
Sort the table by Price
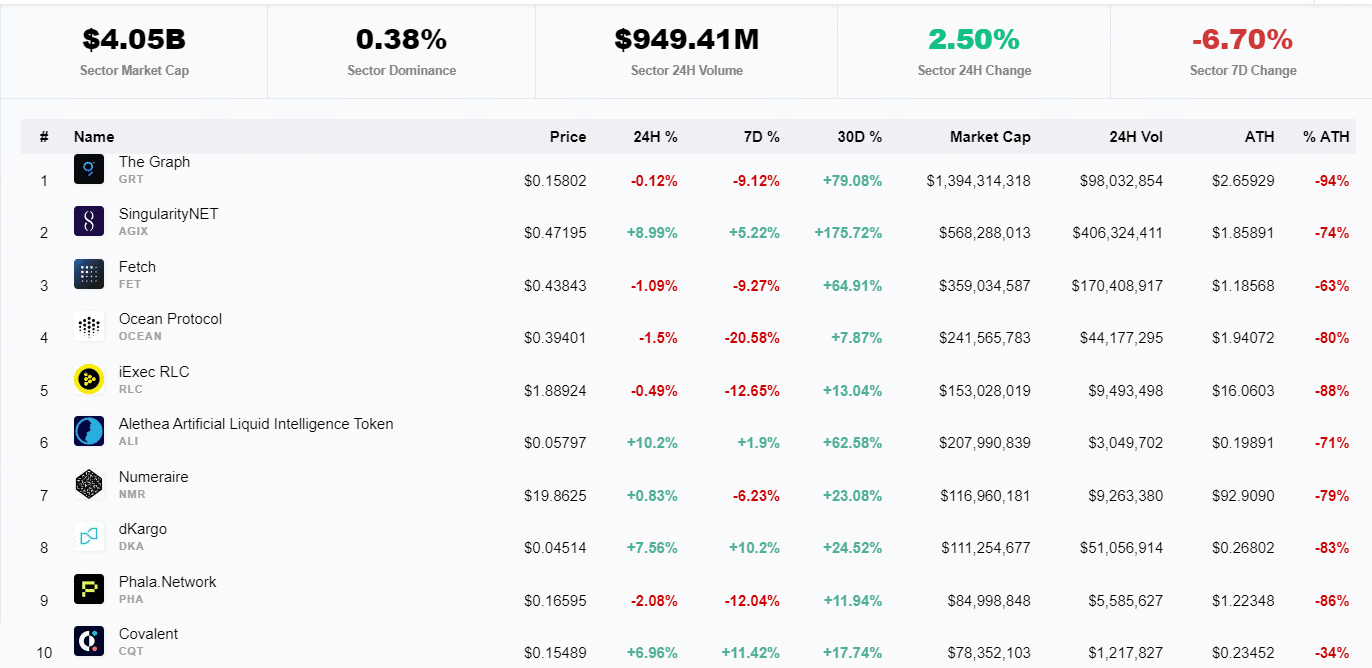[567, 137]
